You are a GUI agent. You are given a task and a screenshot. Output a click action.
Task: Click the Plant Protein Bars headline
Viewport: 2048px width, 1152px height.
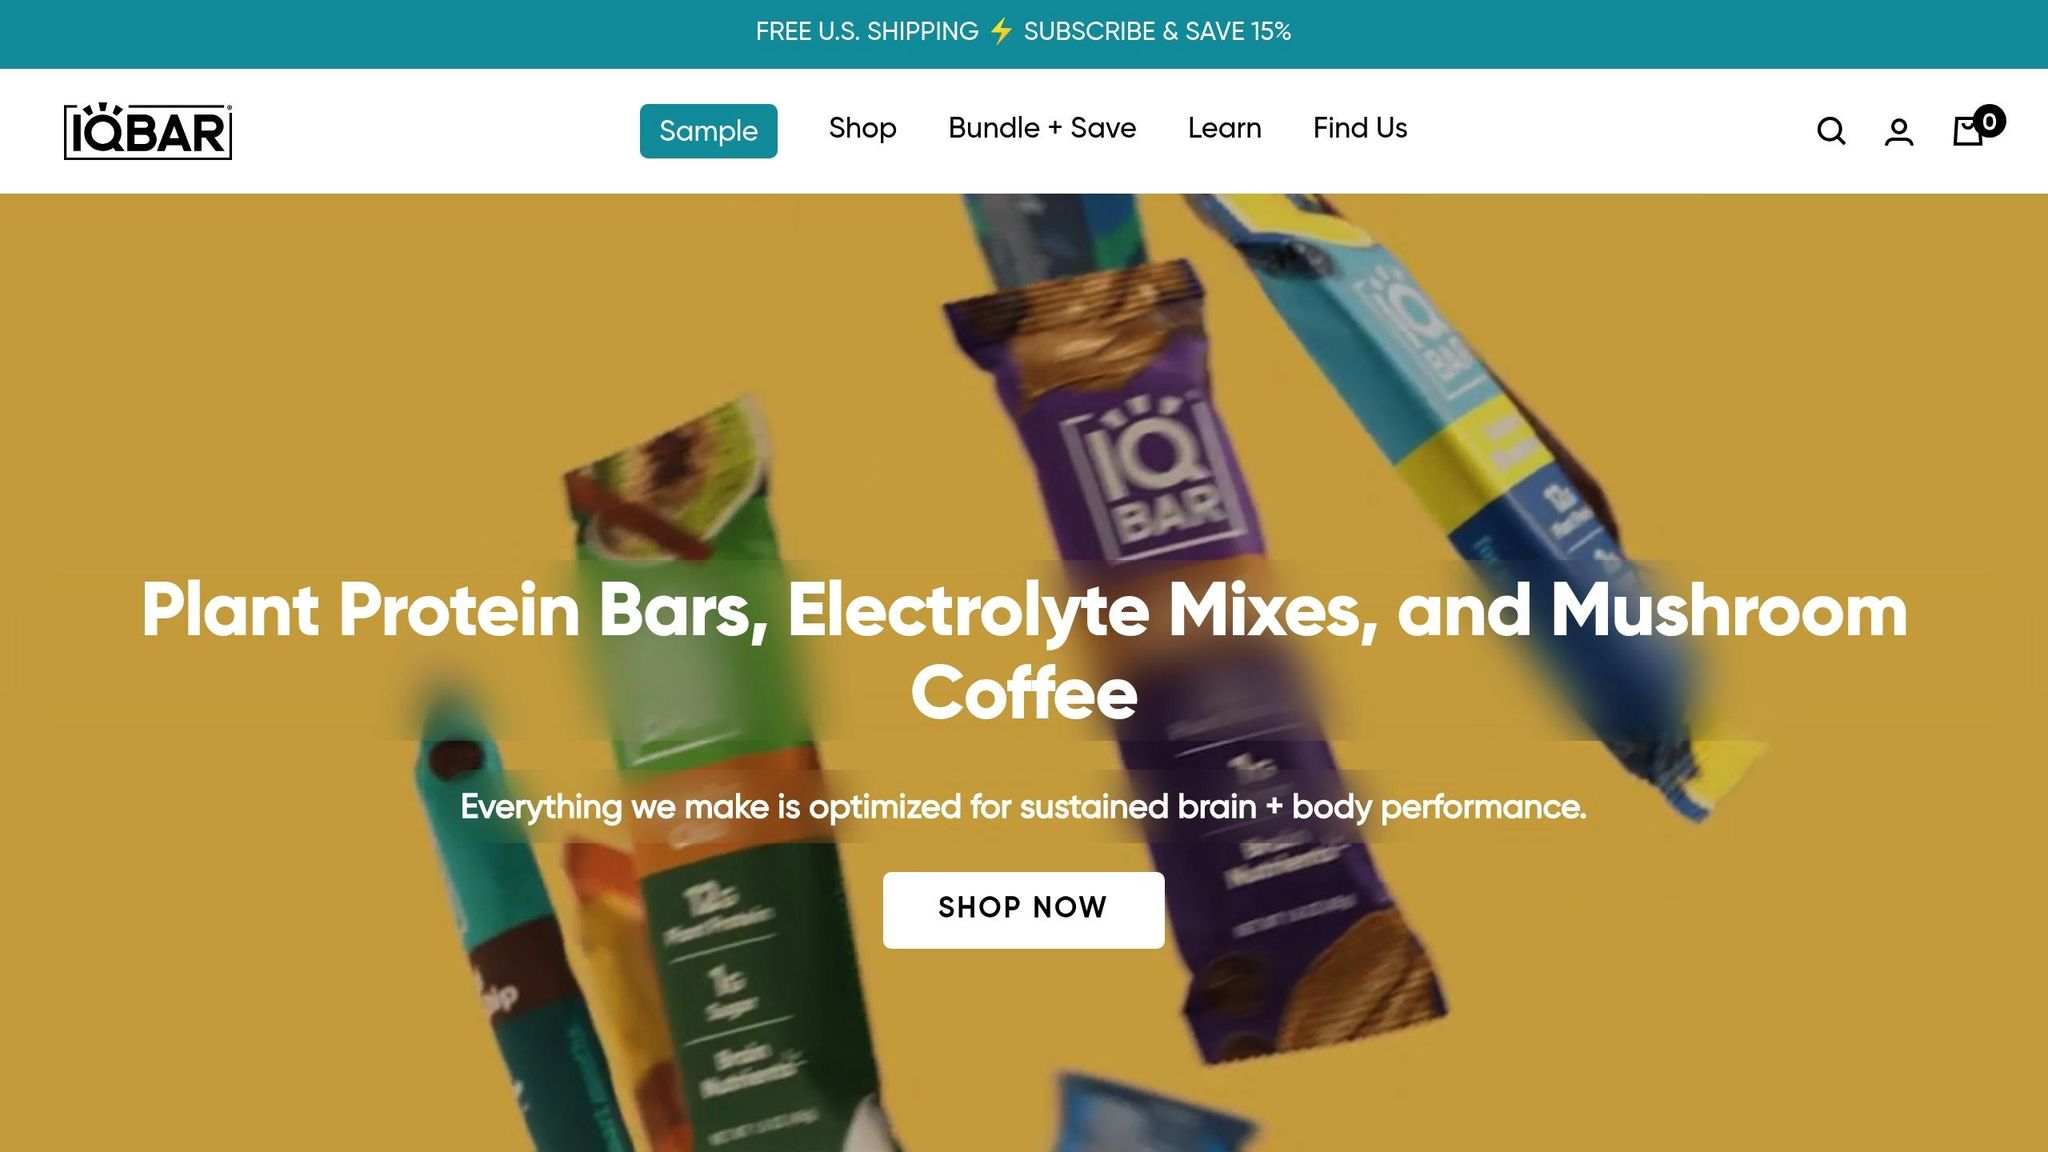coord(1024,651)
